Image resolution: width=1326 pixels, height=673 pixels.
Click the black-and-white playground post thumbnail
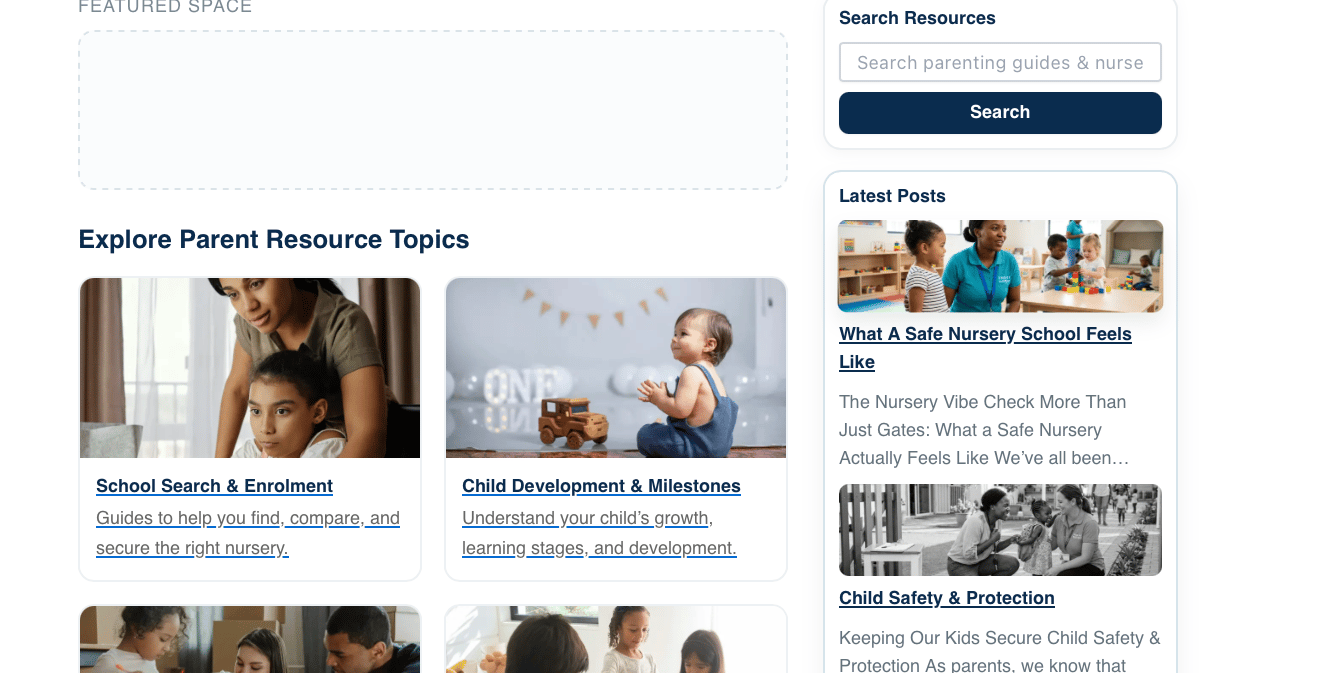coord(1000,530)
